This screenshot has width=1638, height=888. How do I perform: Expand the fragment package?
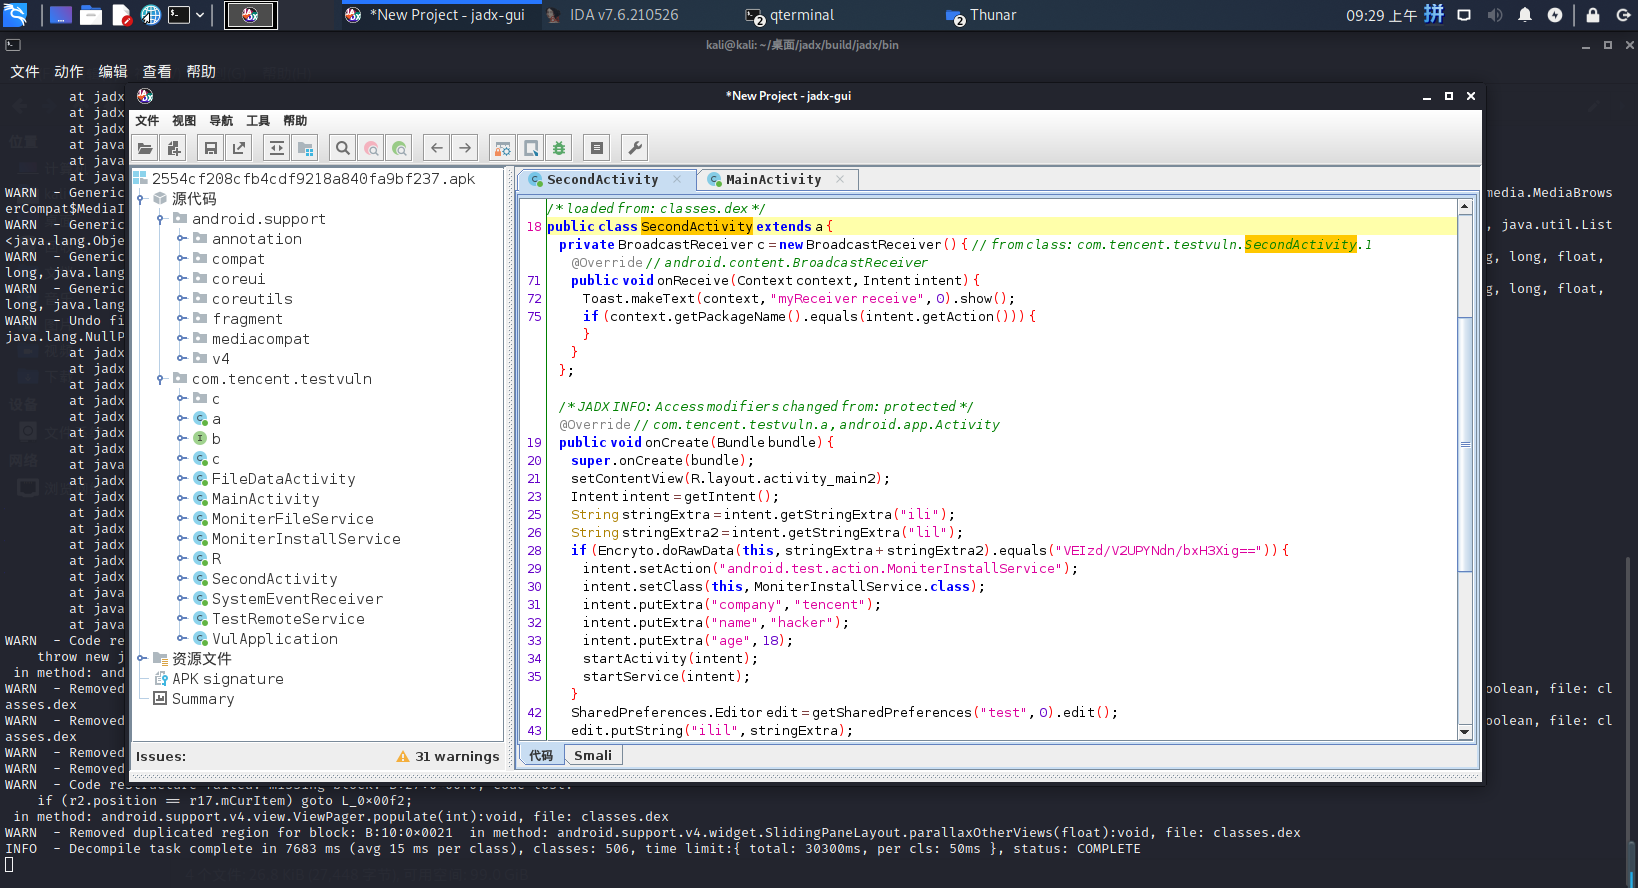point(182,319)
